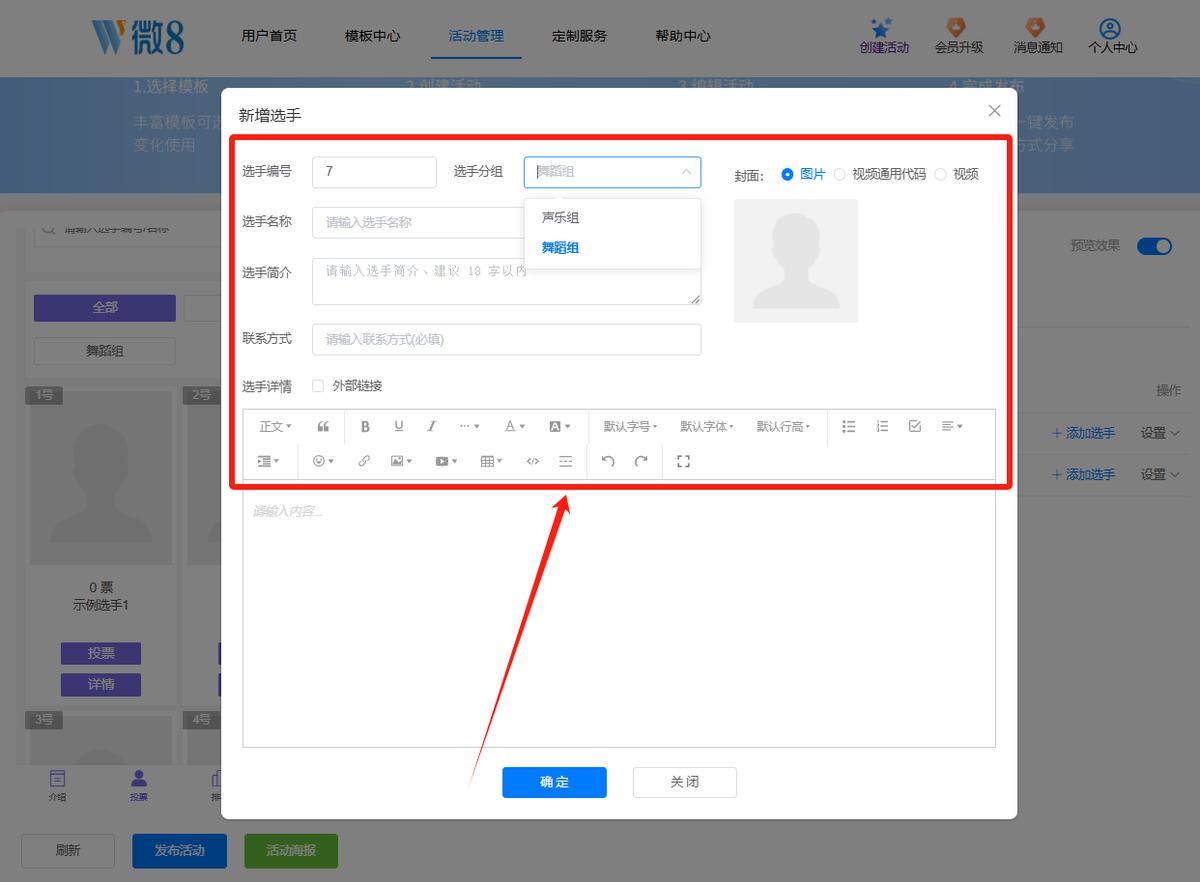
Task: Apply bold formatting in the editor
Action: click(x=365, y=427)
